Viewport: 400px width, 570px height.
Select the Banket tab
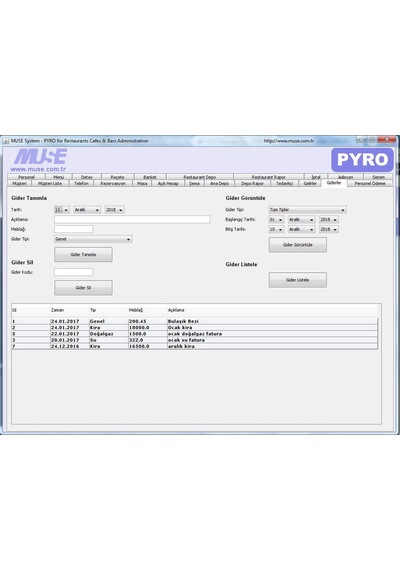click(x=150, y=177)
